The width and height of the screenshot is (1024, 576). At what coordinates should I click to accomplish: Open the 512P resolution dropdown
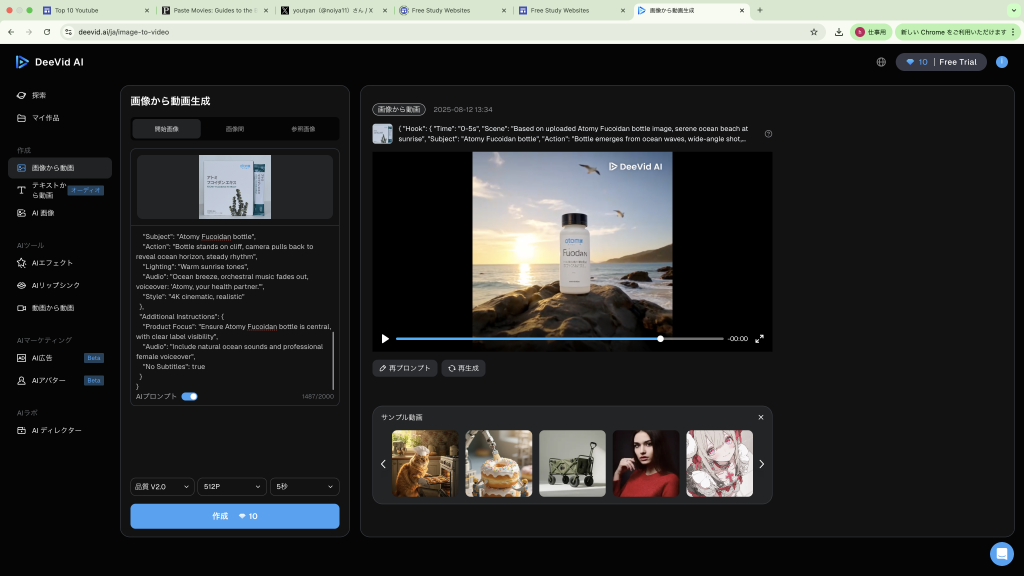click(234, 487)
